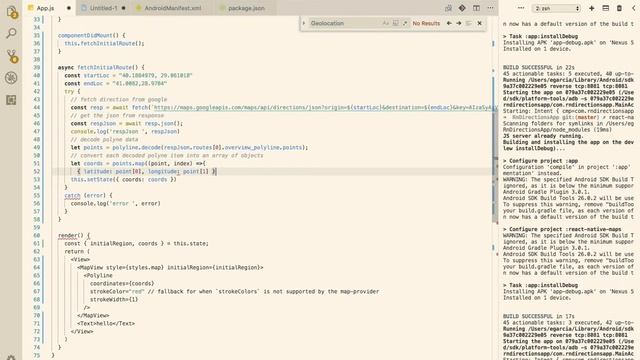This screenshot has width=640, height=360.
Task: Click unsaved dot on App.js tab
Action: coord(69,8)
